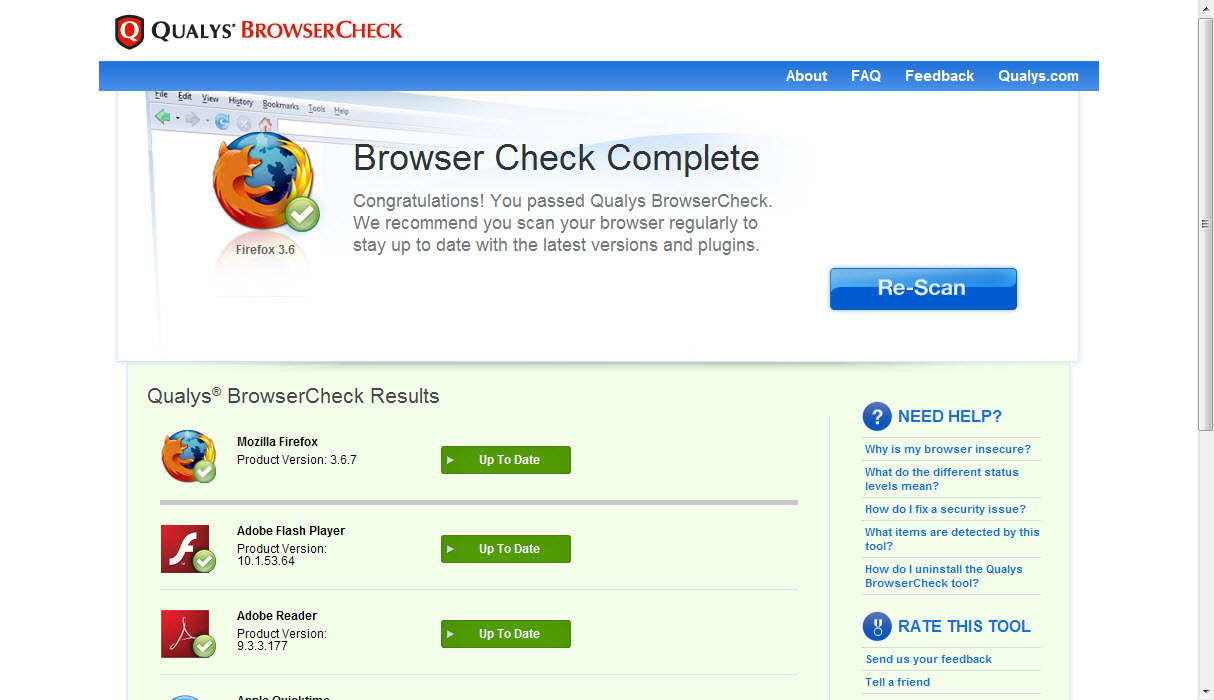Click the scrollbar up arrow

pos(1206,8)
